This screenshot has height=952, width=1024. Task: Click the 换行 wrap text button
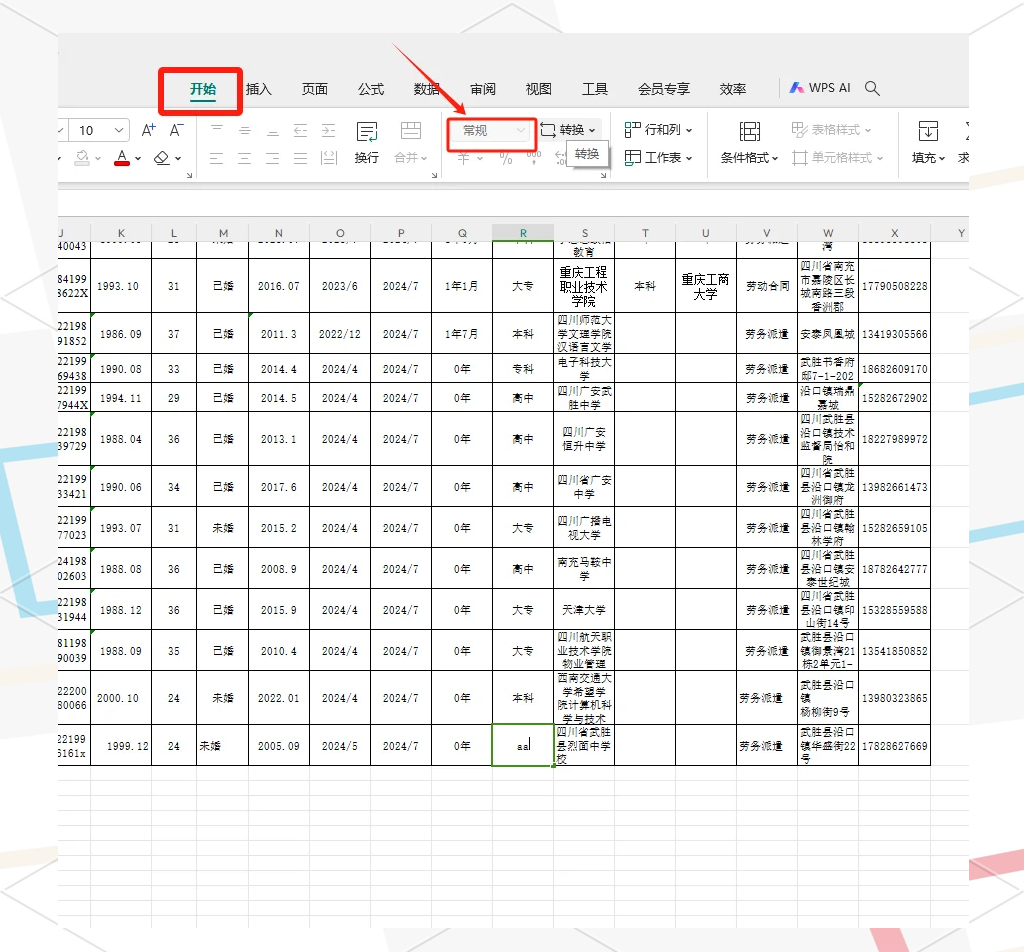366,142
